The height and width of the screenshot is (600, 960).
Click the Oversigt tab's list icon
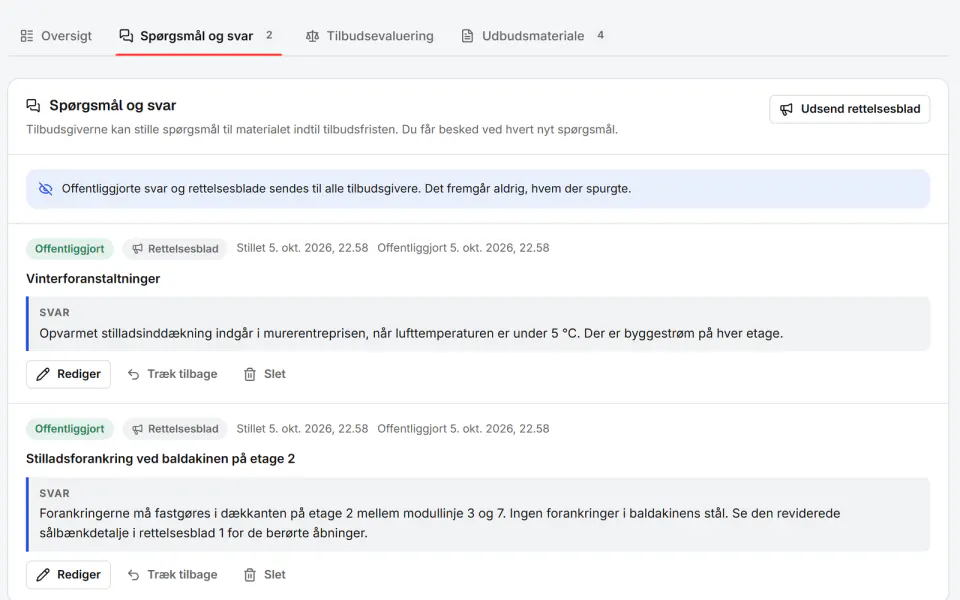click(x=27, y=36)
